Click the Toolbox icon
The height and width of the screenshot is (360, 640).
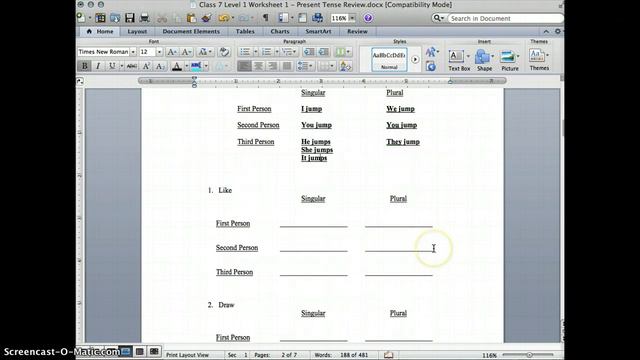pyautogui.click(x=302, y=18)
